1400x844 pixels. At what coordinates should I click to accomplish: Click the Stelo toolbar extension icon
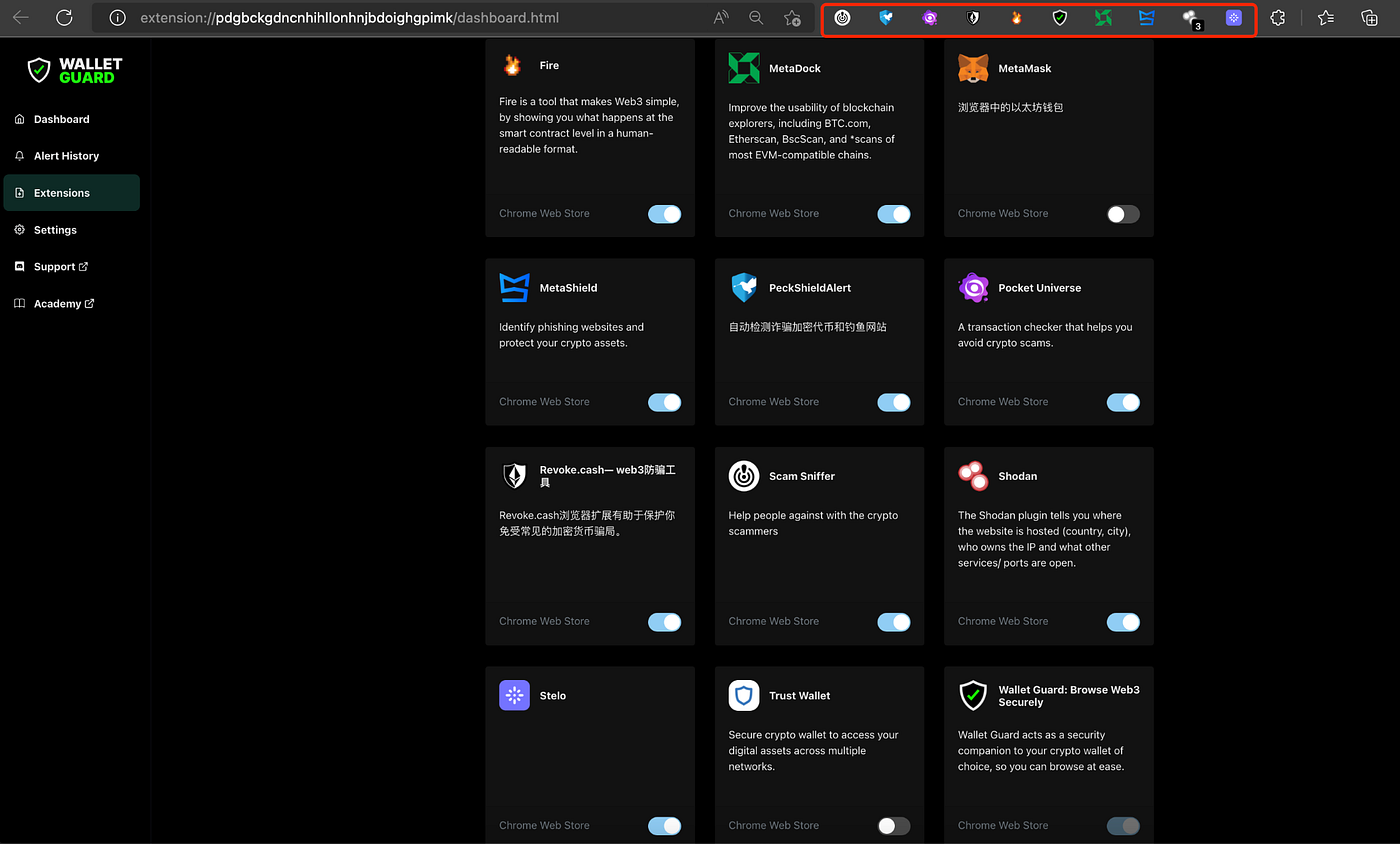click(1233, 18)
